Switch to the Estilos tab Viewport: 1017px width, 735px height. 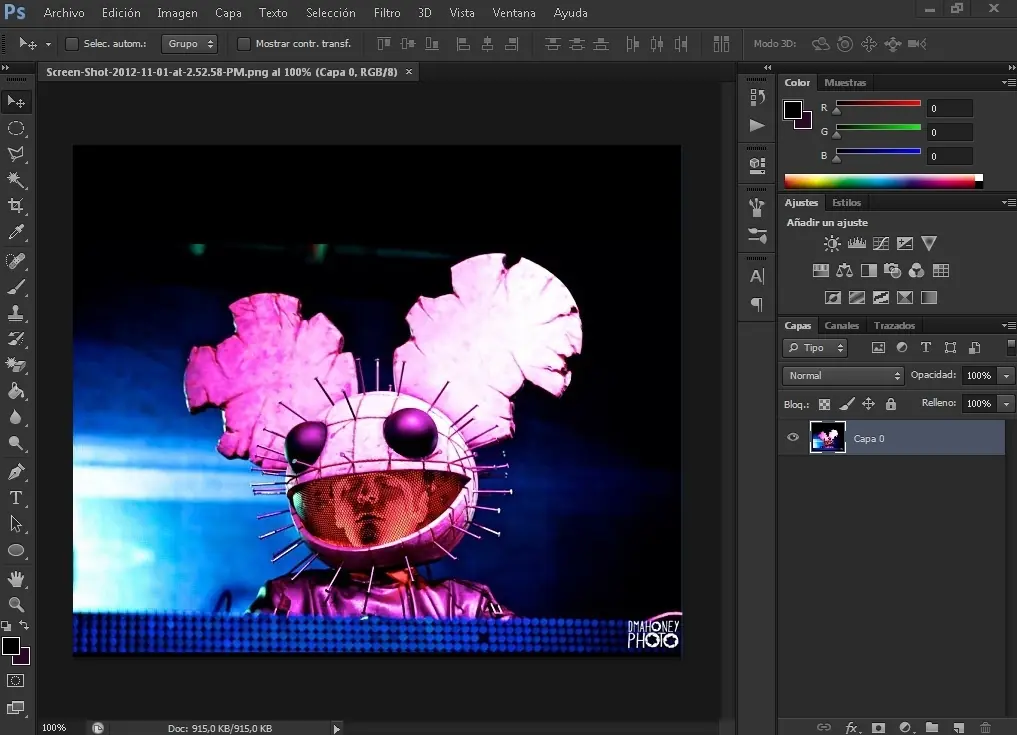click(846, 202)
